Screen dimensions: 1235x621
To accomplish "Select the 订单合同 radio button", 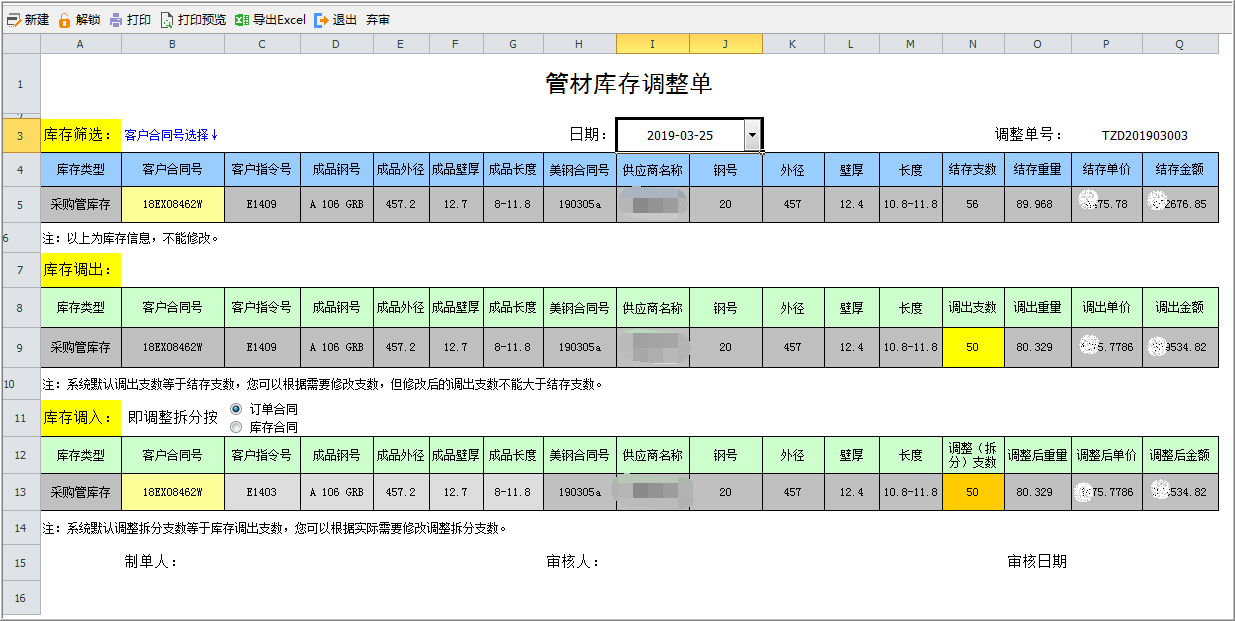I will click(x=236, y=409).
